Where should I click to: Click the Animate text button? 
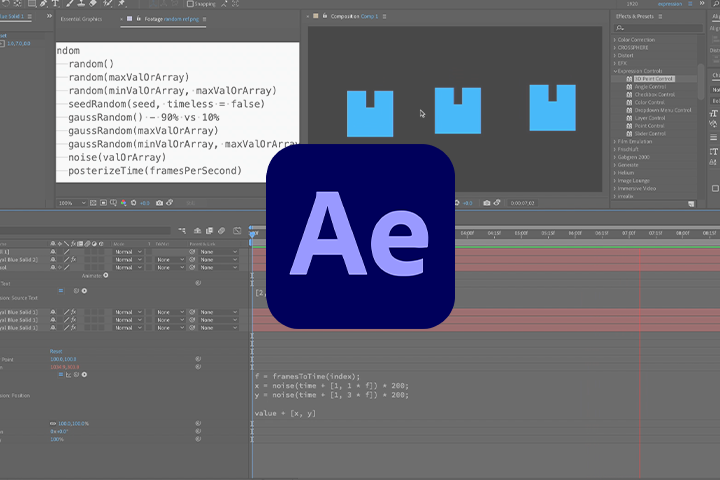click(106, 276)
